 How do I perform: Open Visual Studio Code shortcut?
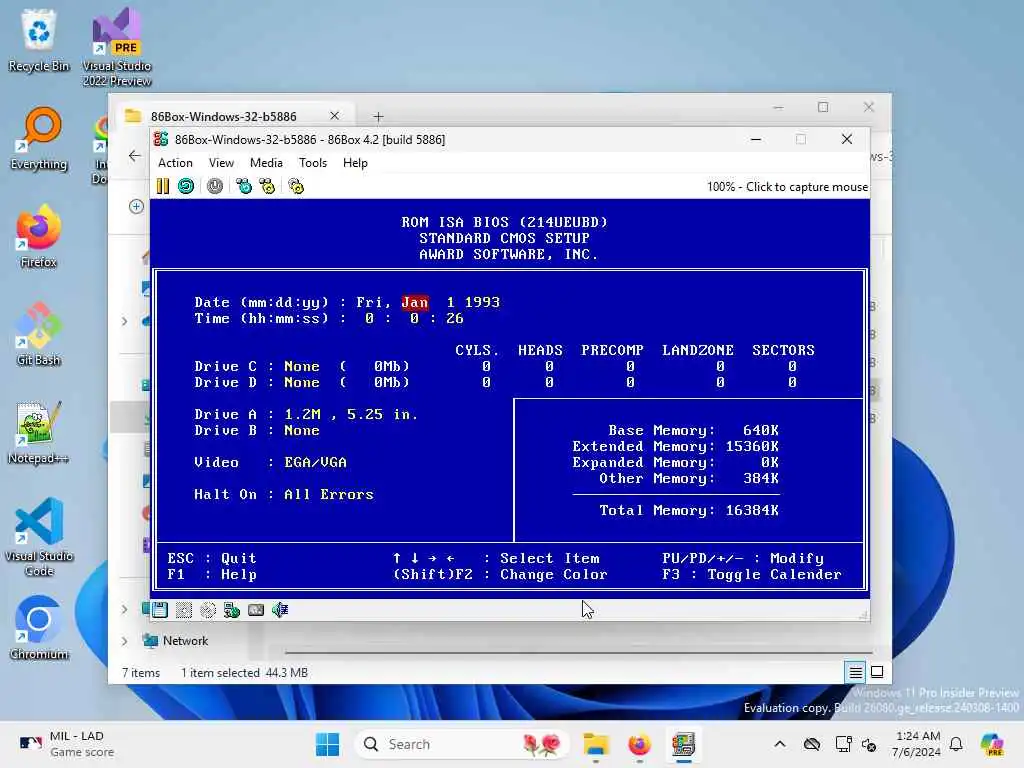pyautogui.click(x=39, y=537)
